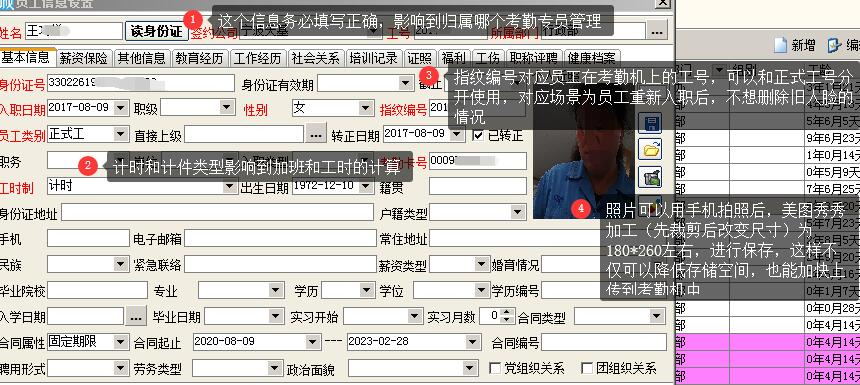
Task: Click the ... button beside 入学日期
Action: coord(135,316)
